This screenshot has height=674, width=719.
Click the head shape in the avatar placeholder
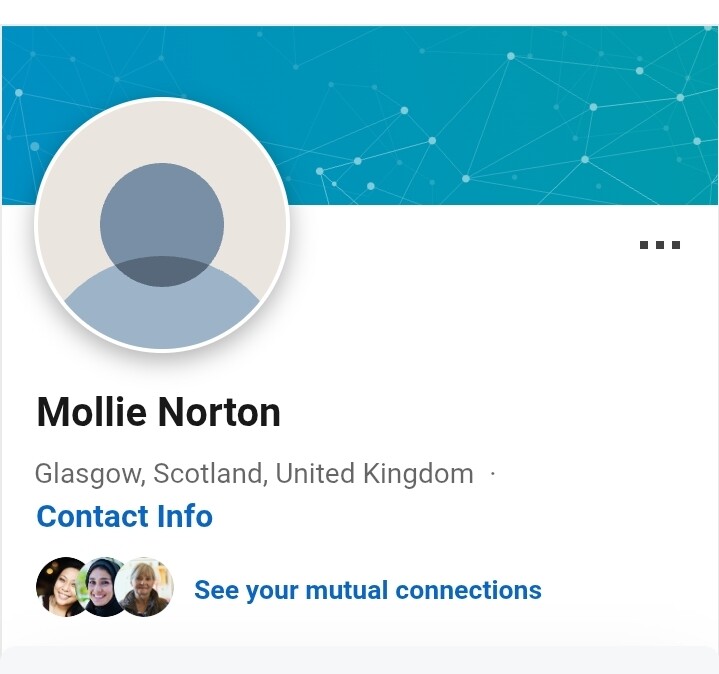tap(162, 220)
